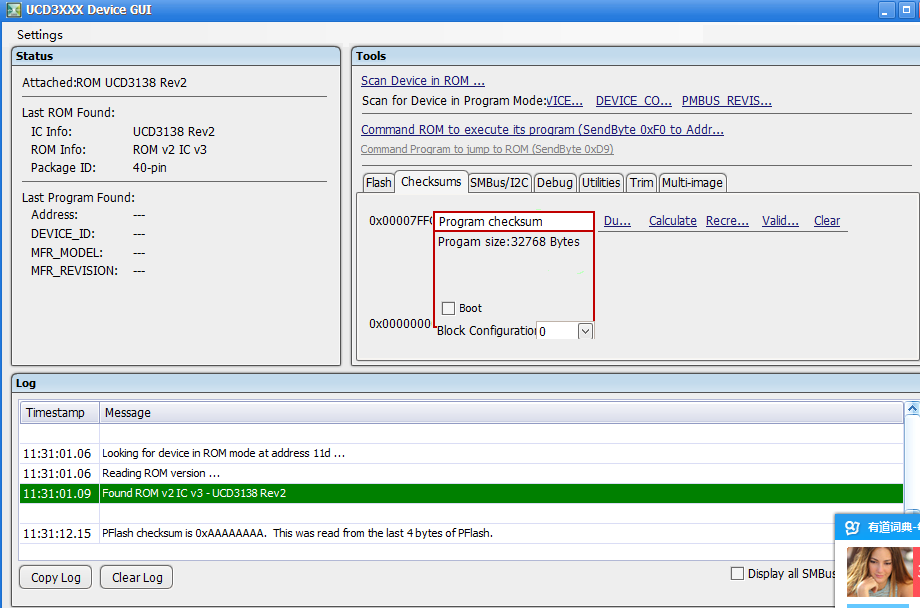Viewport: 920px width, 614px height.
Task: Click the Timestamp column header
Action: pos(59,413)
